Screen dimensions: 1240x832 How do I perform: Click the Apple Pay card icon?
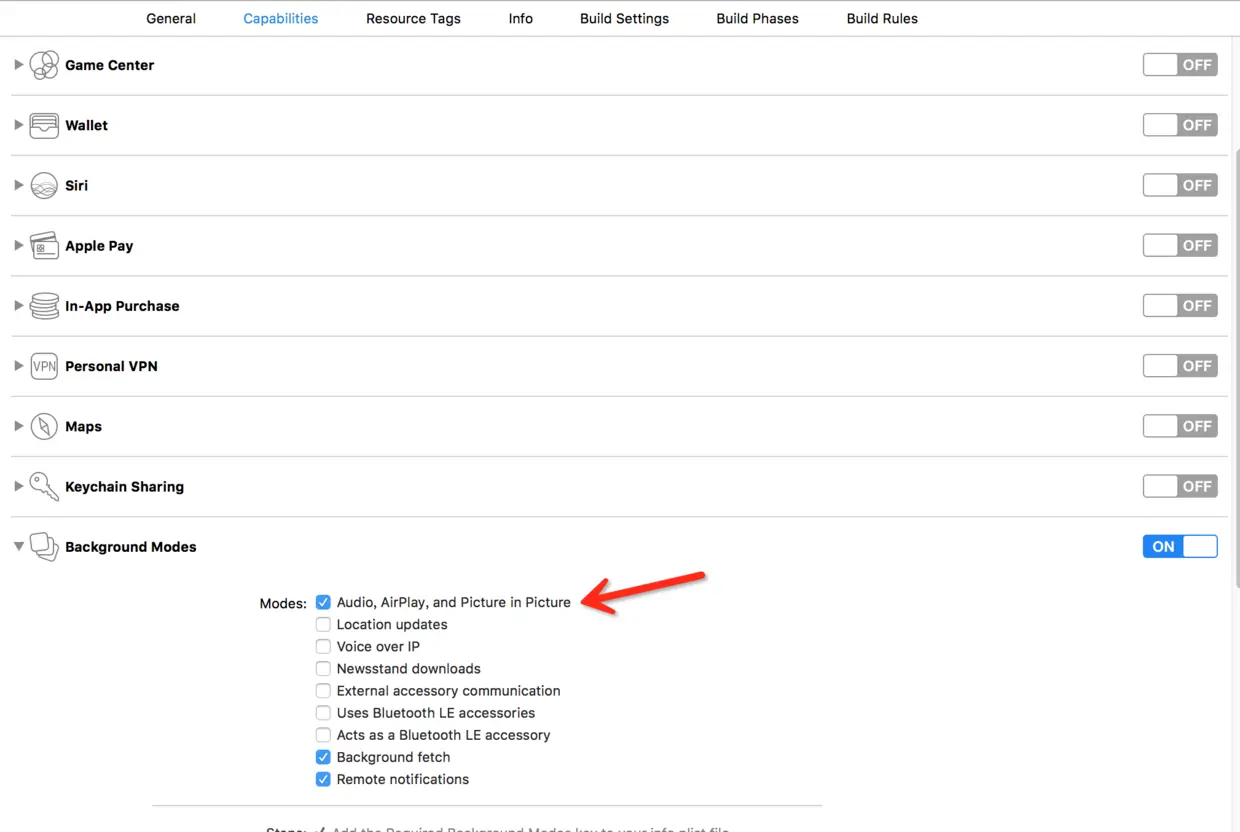coord(44,245)
